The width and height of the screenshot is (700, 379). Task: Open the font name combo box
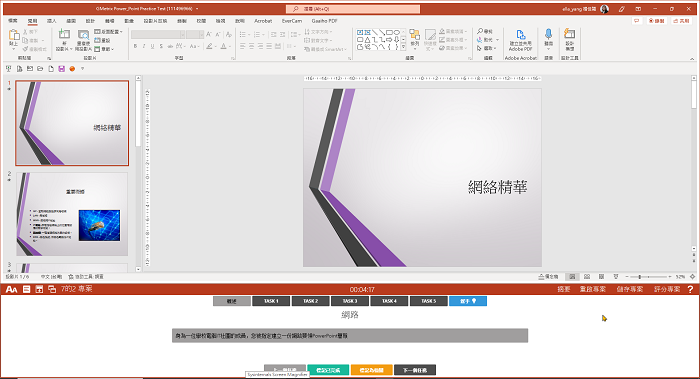coord(158,34)
